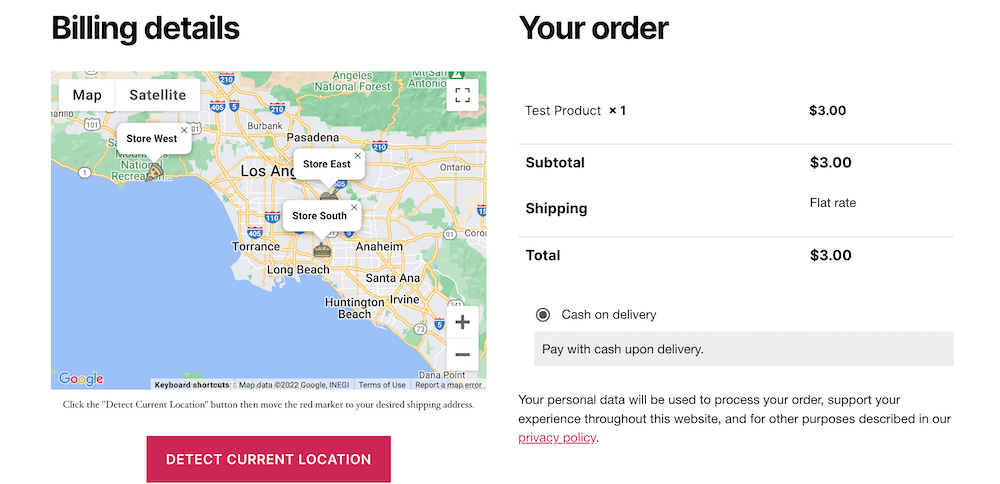The width and height of the screenshot is (1000, 484).
Task: Open the Google logo link on map
Action: click(81, 379)
